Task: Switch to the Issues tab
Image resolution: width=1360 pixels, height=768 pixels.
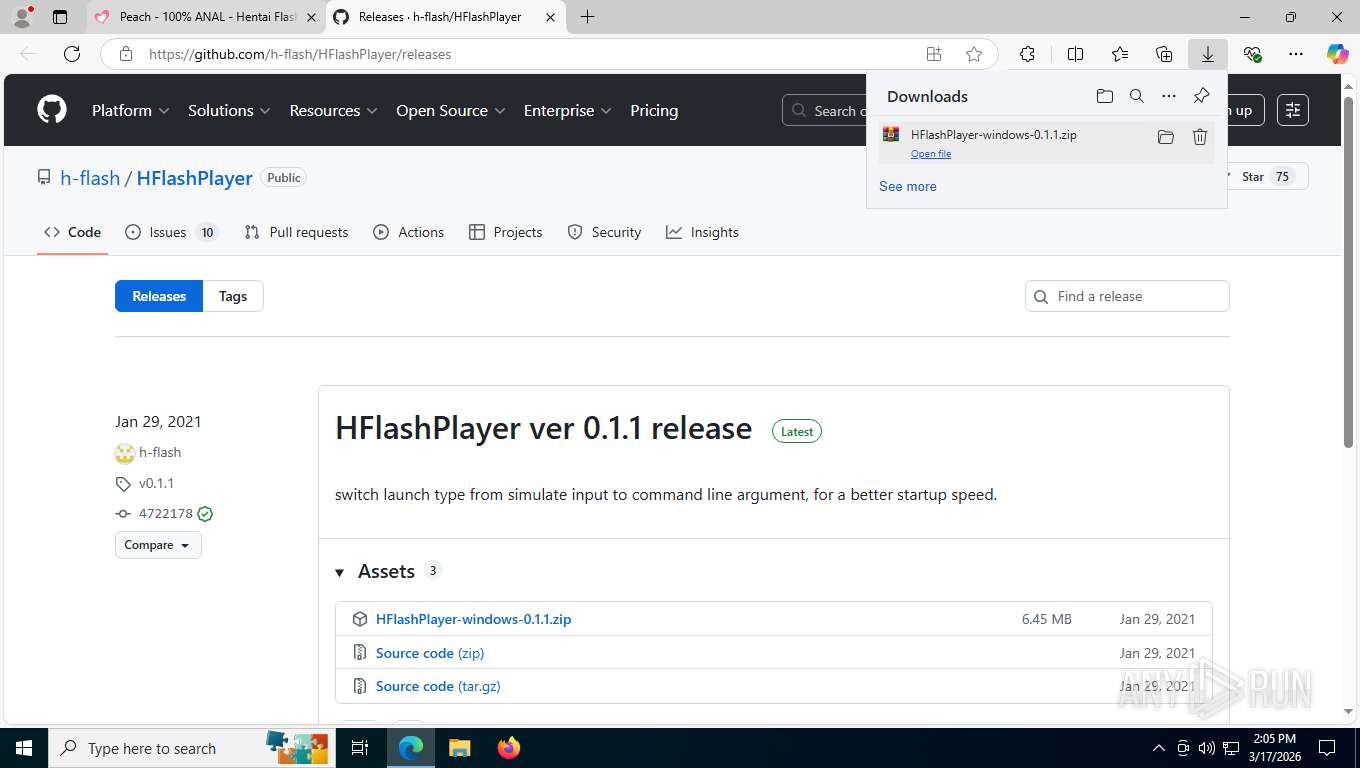Action: pos(172,232)
